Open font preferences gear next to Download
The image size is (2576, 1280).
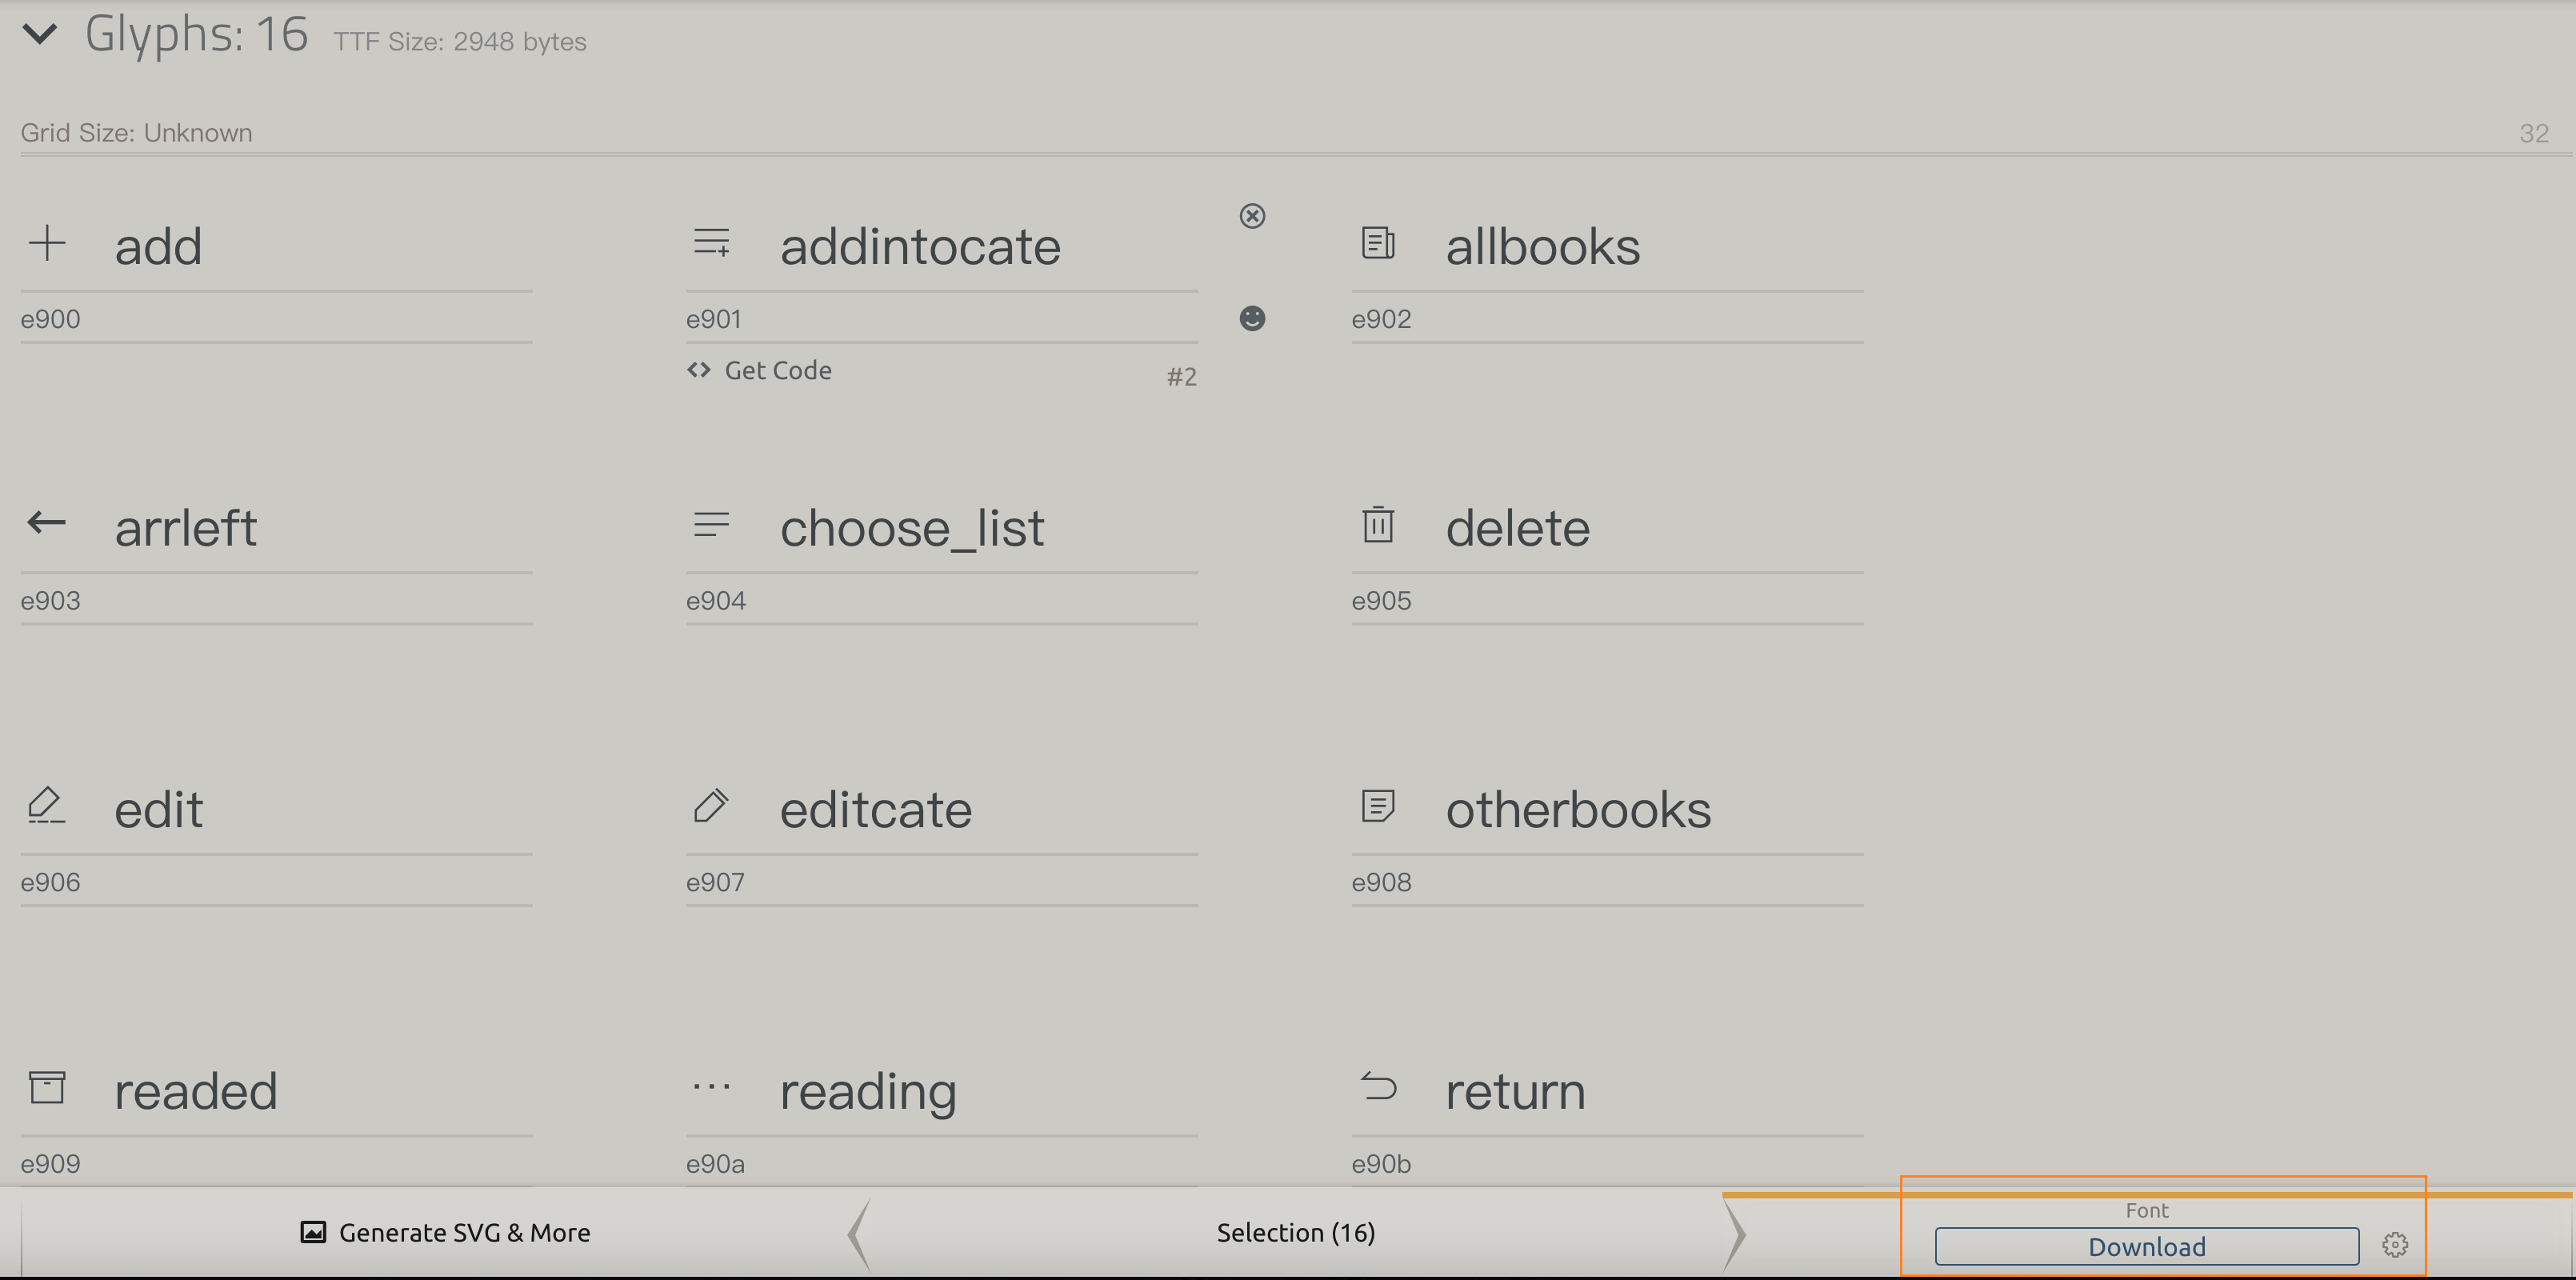2395,1245
